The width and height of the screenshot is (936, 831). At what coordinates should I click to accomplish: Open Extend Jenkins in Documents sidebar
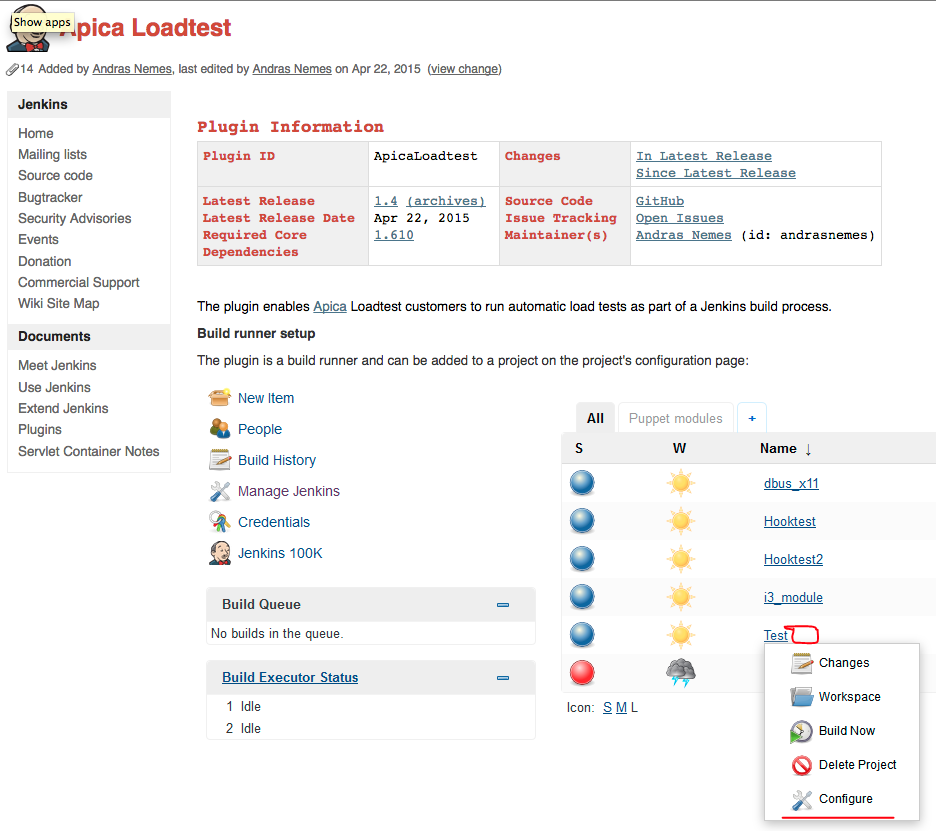tap(63, 408)
